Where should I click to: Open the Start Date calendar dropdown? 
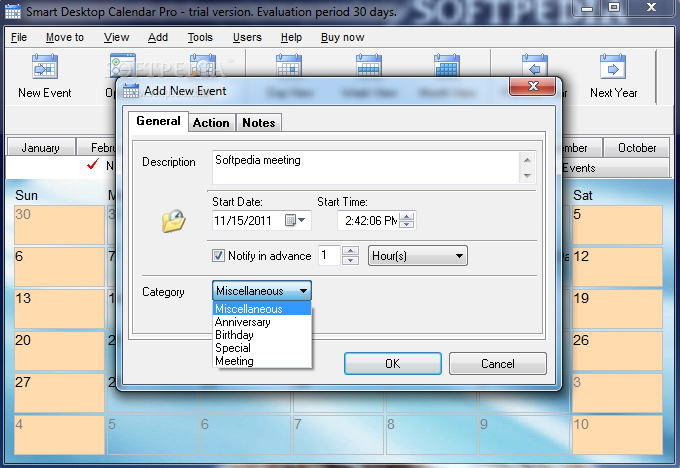295,220
